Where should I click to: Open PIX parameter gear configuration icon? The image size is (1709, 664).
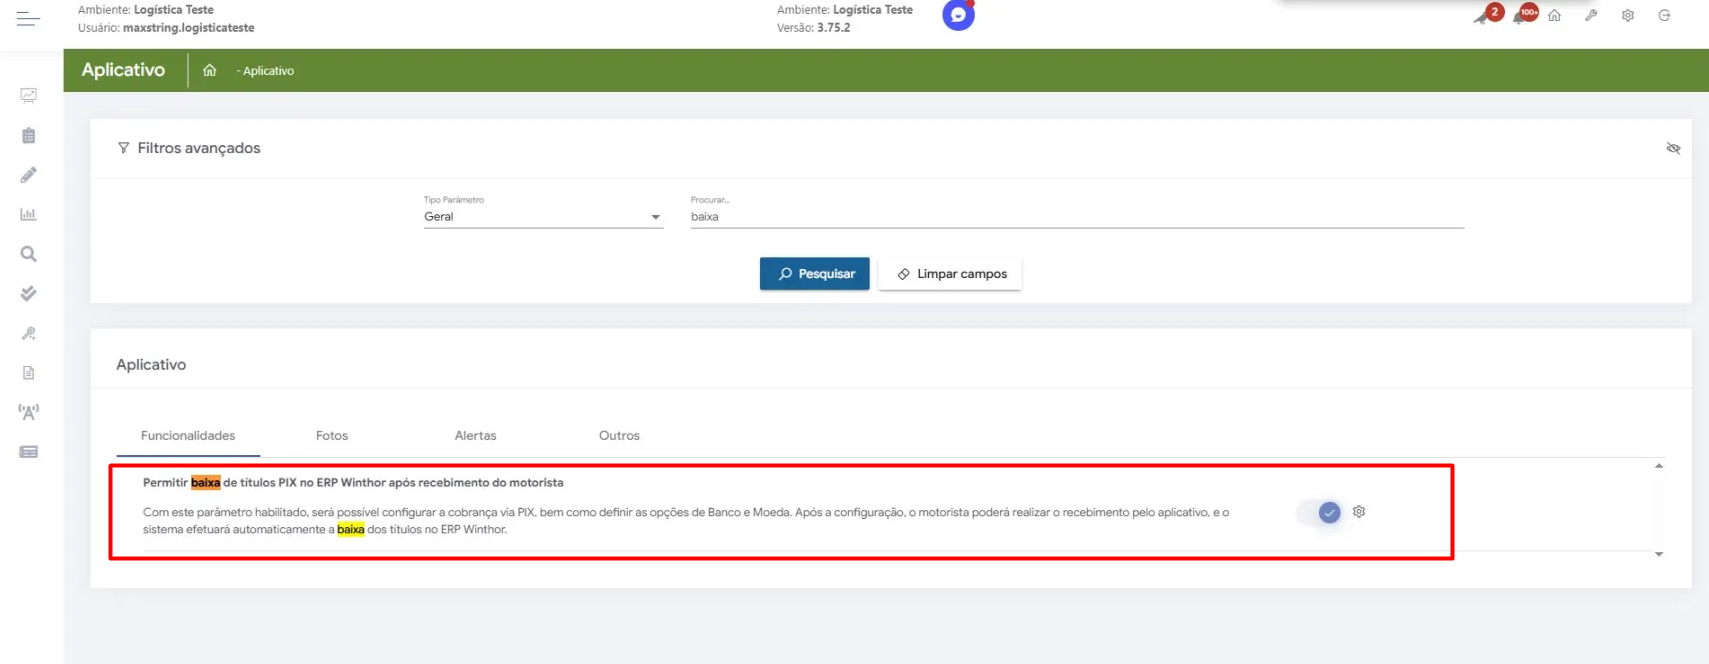point(1359,511)
